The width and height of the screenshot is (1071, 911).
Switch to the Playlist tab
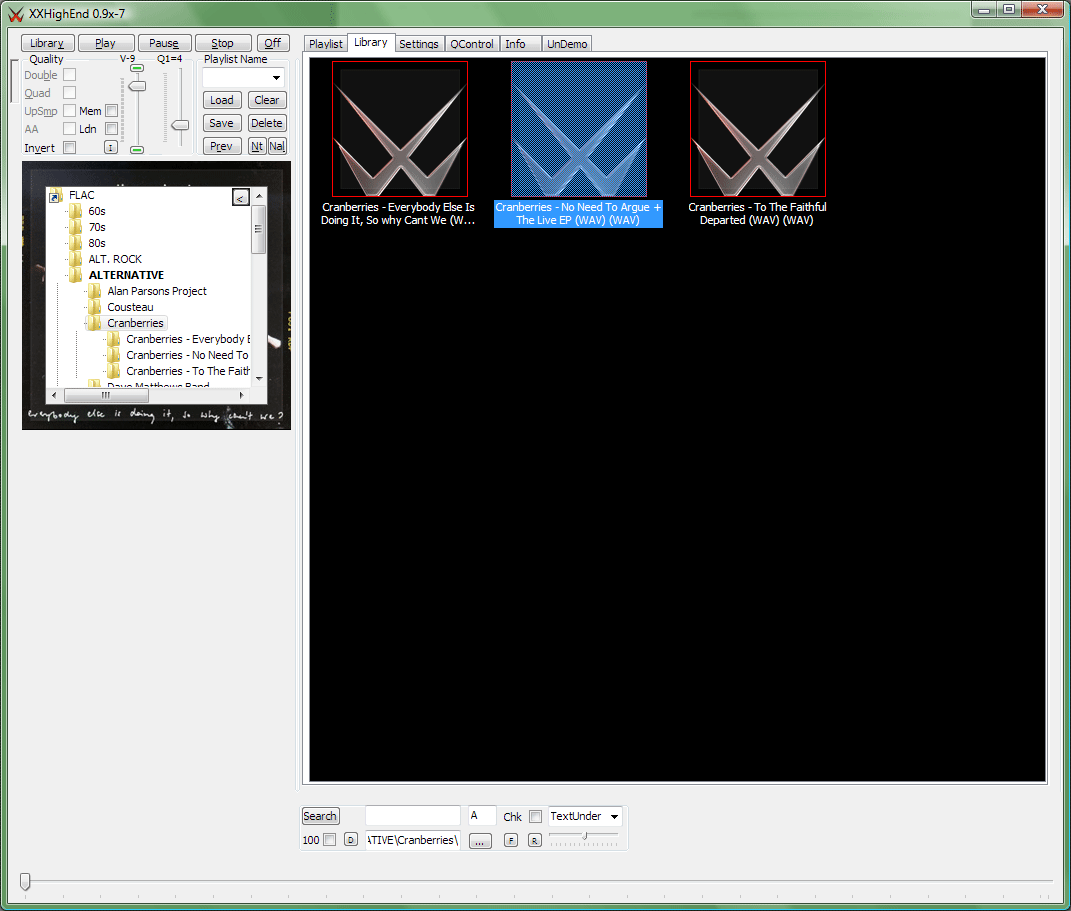click(x=326, y=44)
